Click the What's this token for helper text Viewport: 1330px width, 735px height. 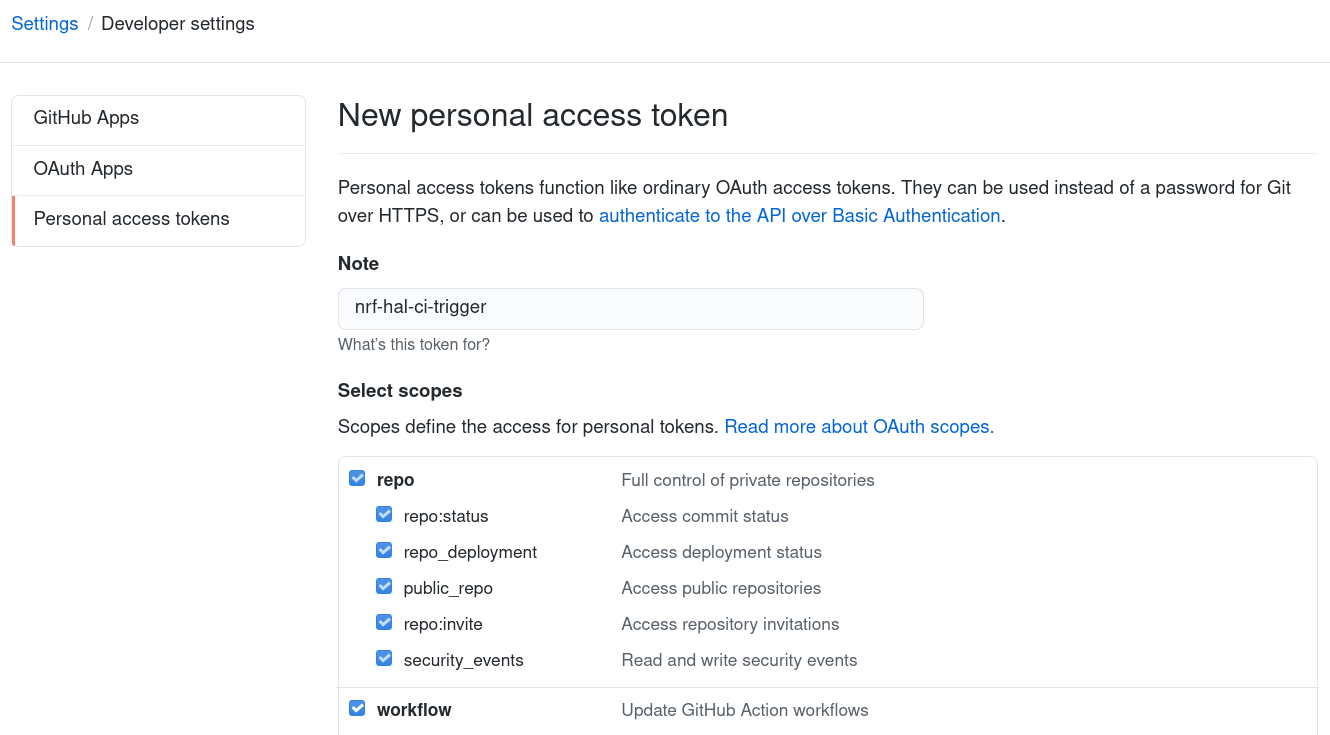click(x=414, y=344)
